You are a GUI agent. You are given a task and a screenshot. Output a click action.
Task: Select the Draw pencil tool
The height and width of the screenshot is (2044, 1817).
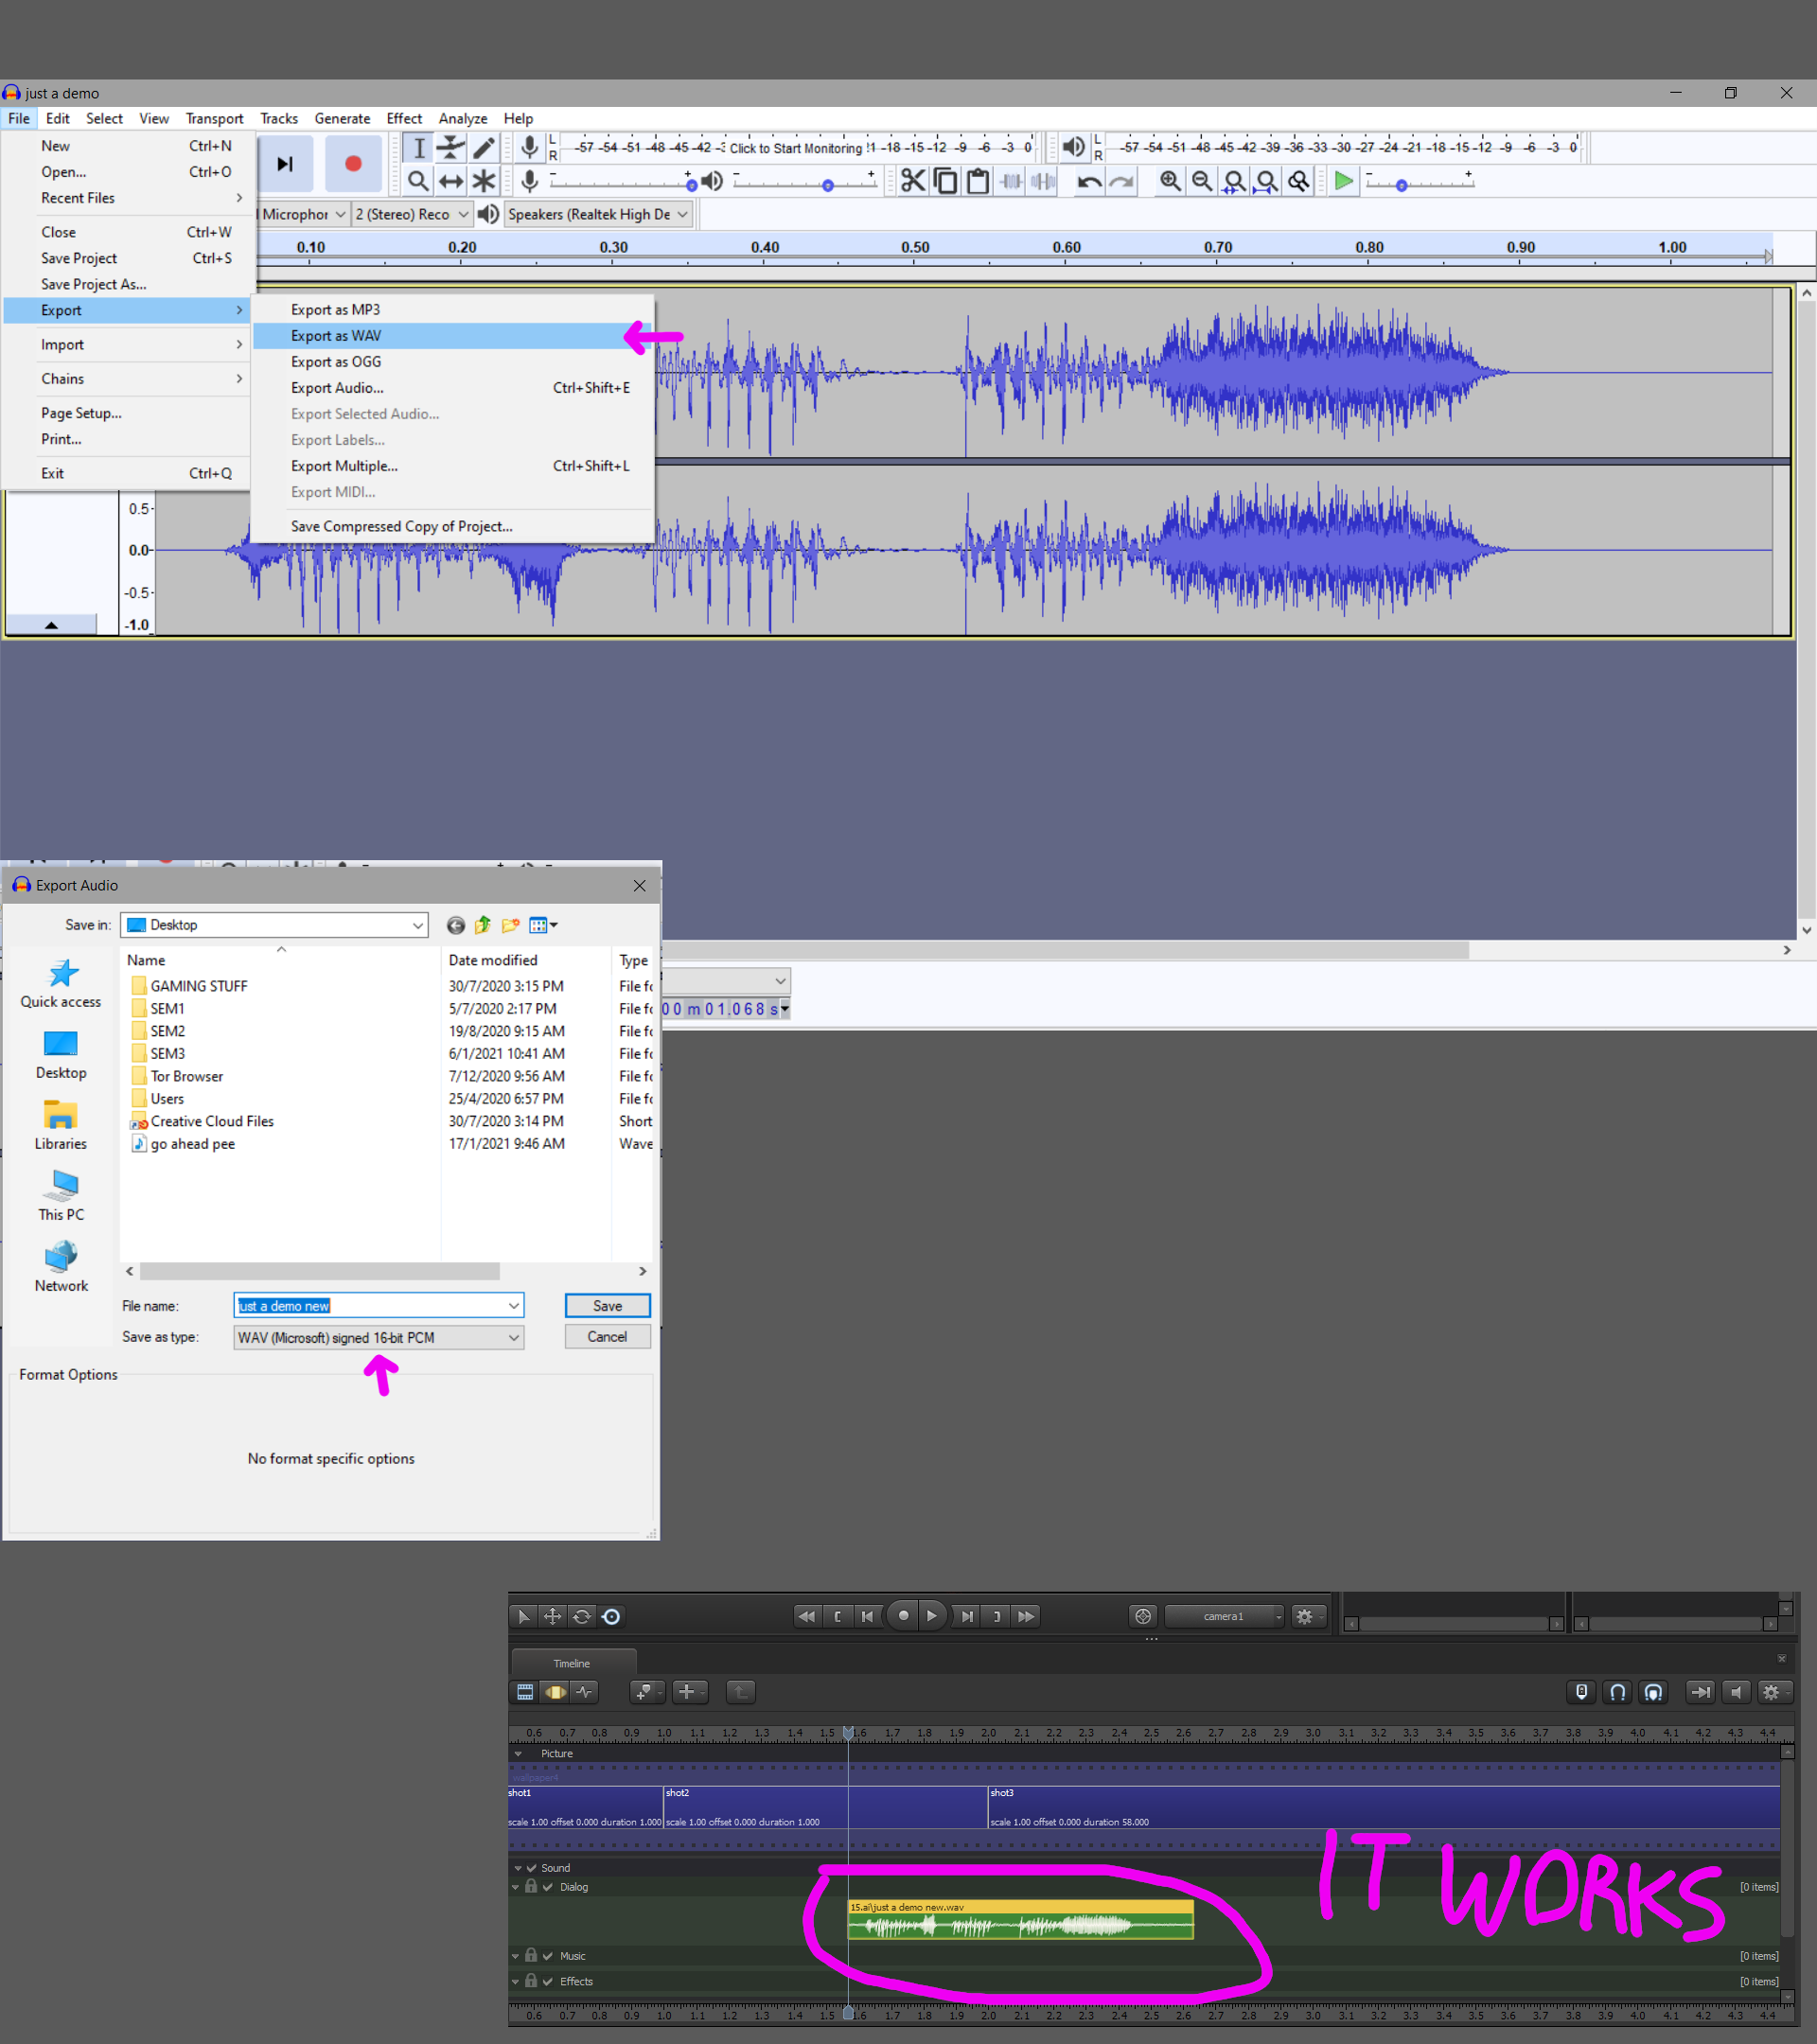484,148
